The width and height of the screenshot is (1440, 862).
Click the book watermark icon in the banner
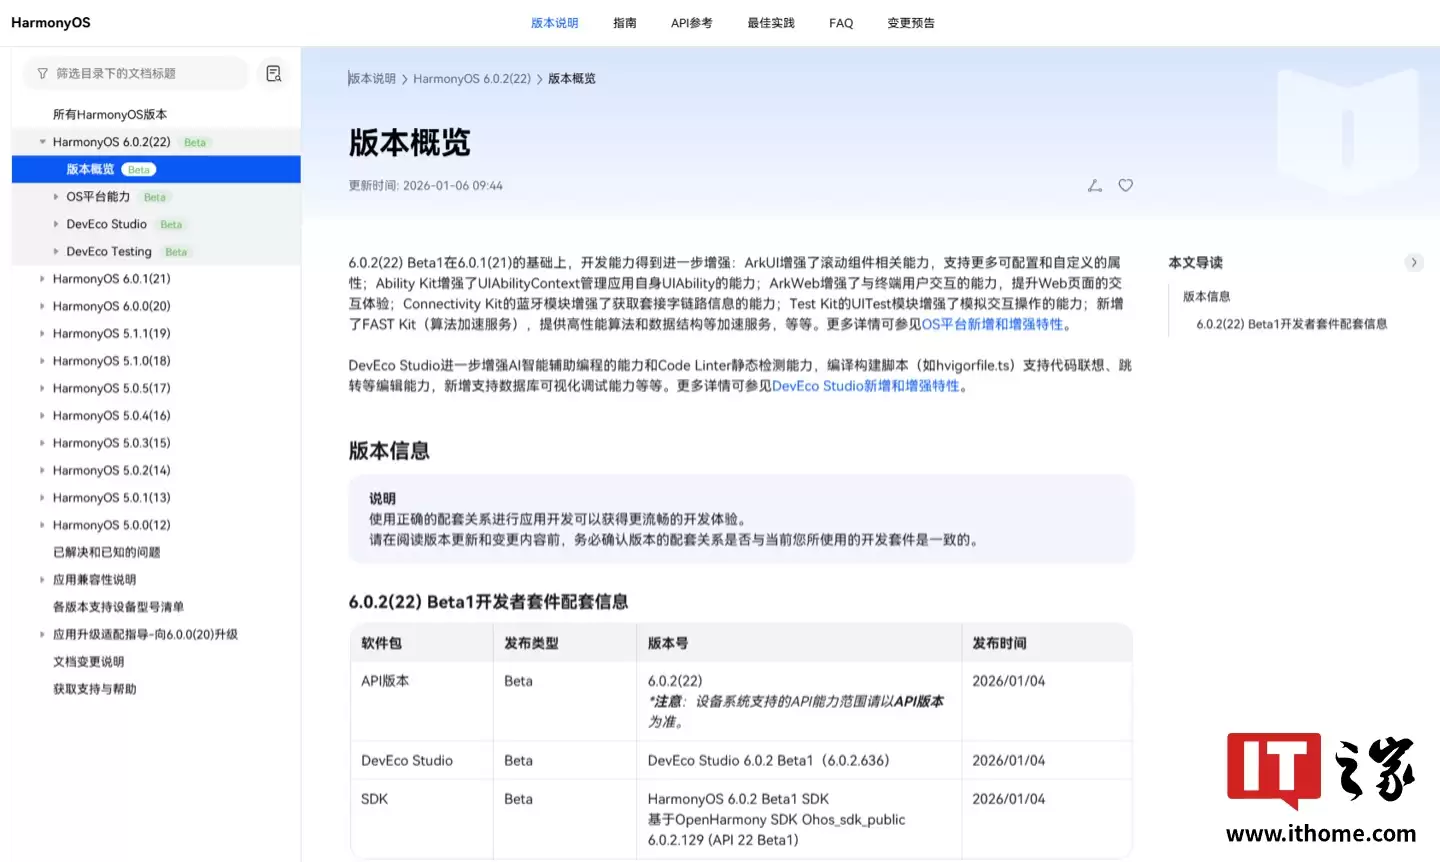point(1348,130)
